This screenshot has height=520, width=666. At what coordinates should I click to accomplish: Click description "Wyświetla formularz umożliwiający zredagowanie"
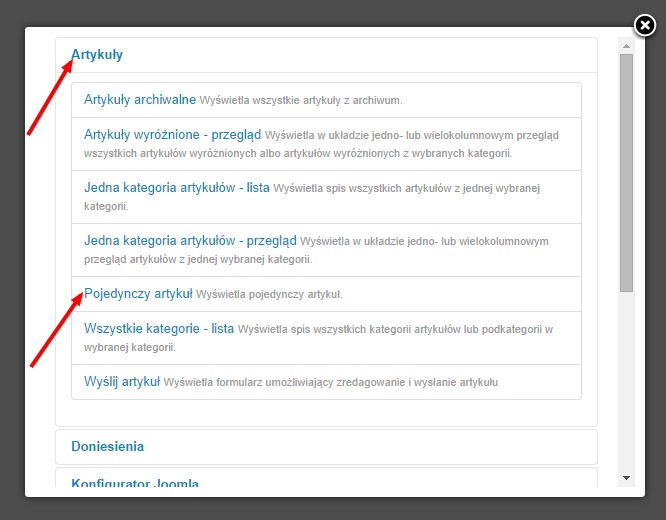(331, 383)
